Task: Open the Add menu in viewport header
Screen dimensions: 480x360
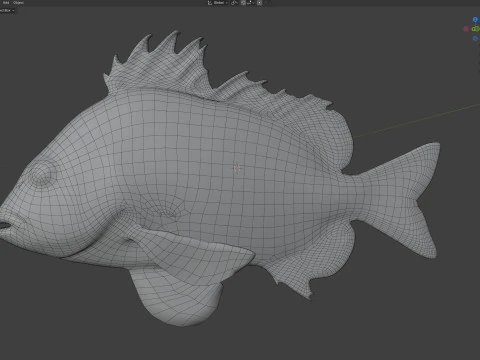Action: click(x=6, y=2)
